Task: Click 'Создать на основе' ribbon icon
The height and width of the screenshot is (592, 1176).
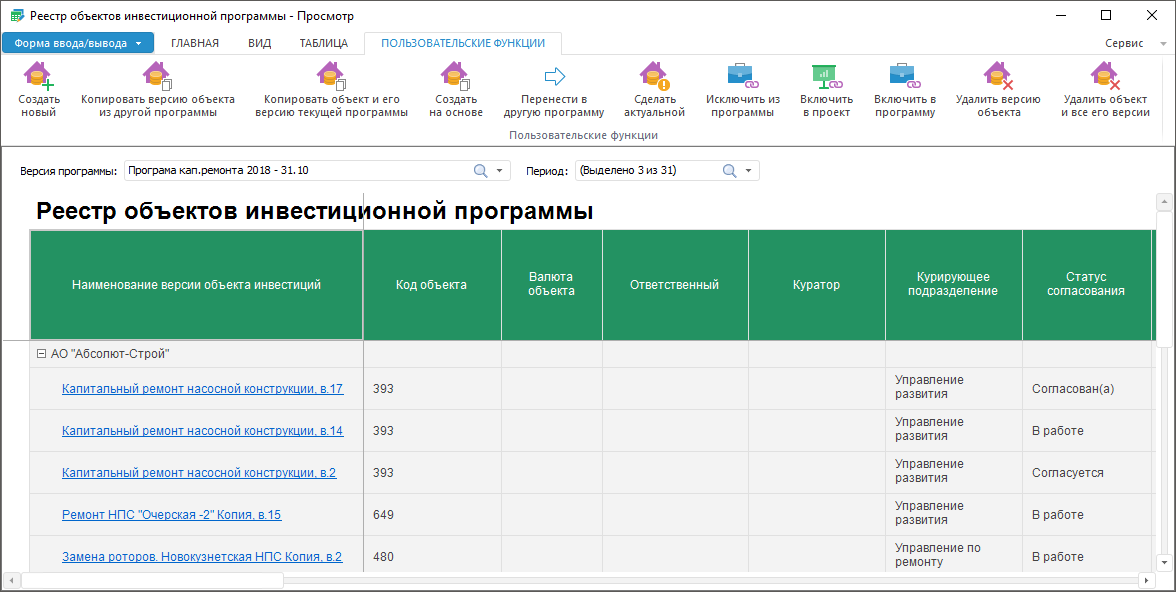Action: (x=456, y=77)
